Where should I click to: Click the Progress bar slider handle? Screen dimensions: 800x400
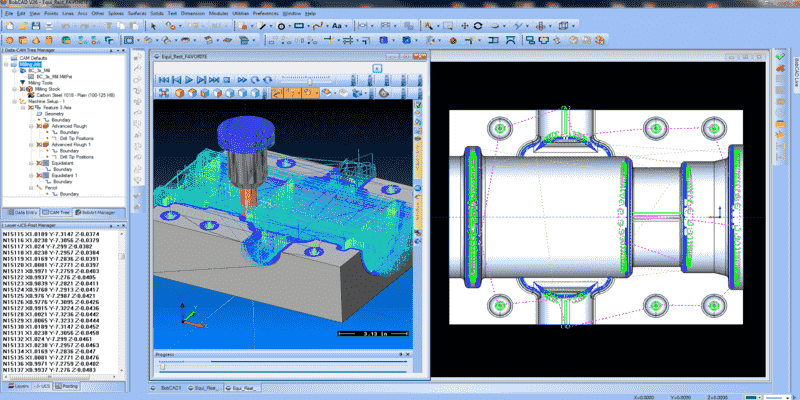click(x=162, y=366)
